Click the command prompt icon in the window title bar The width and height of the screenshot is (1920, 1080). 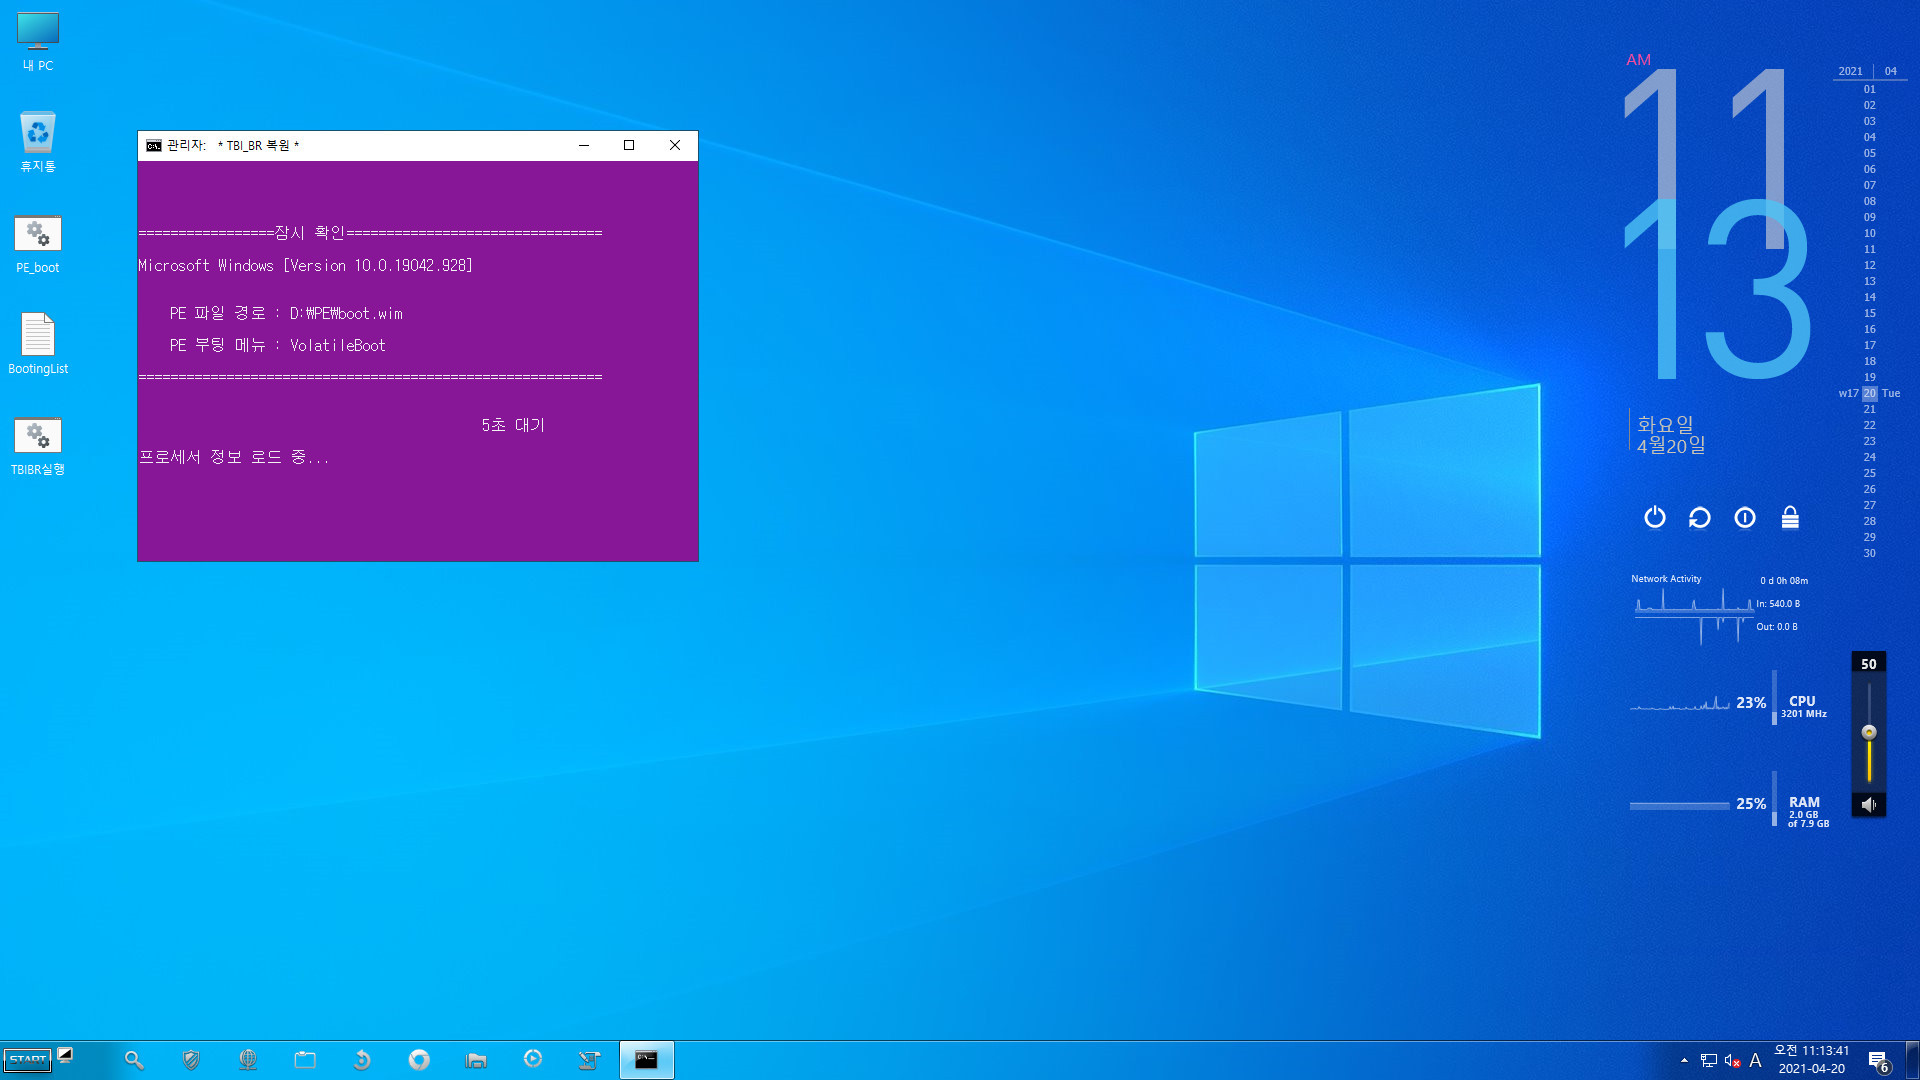pyautogui.click(x=153, y=146)
